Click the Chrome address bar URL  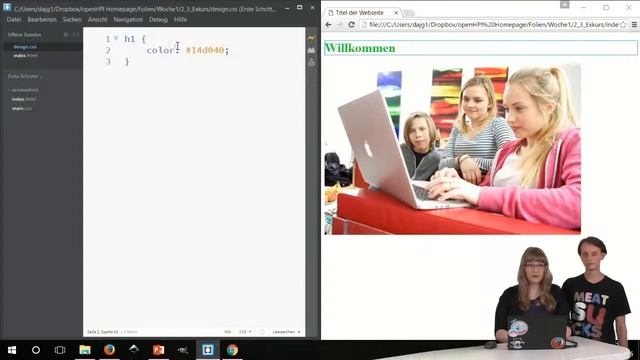(x=493, y=25)
